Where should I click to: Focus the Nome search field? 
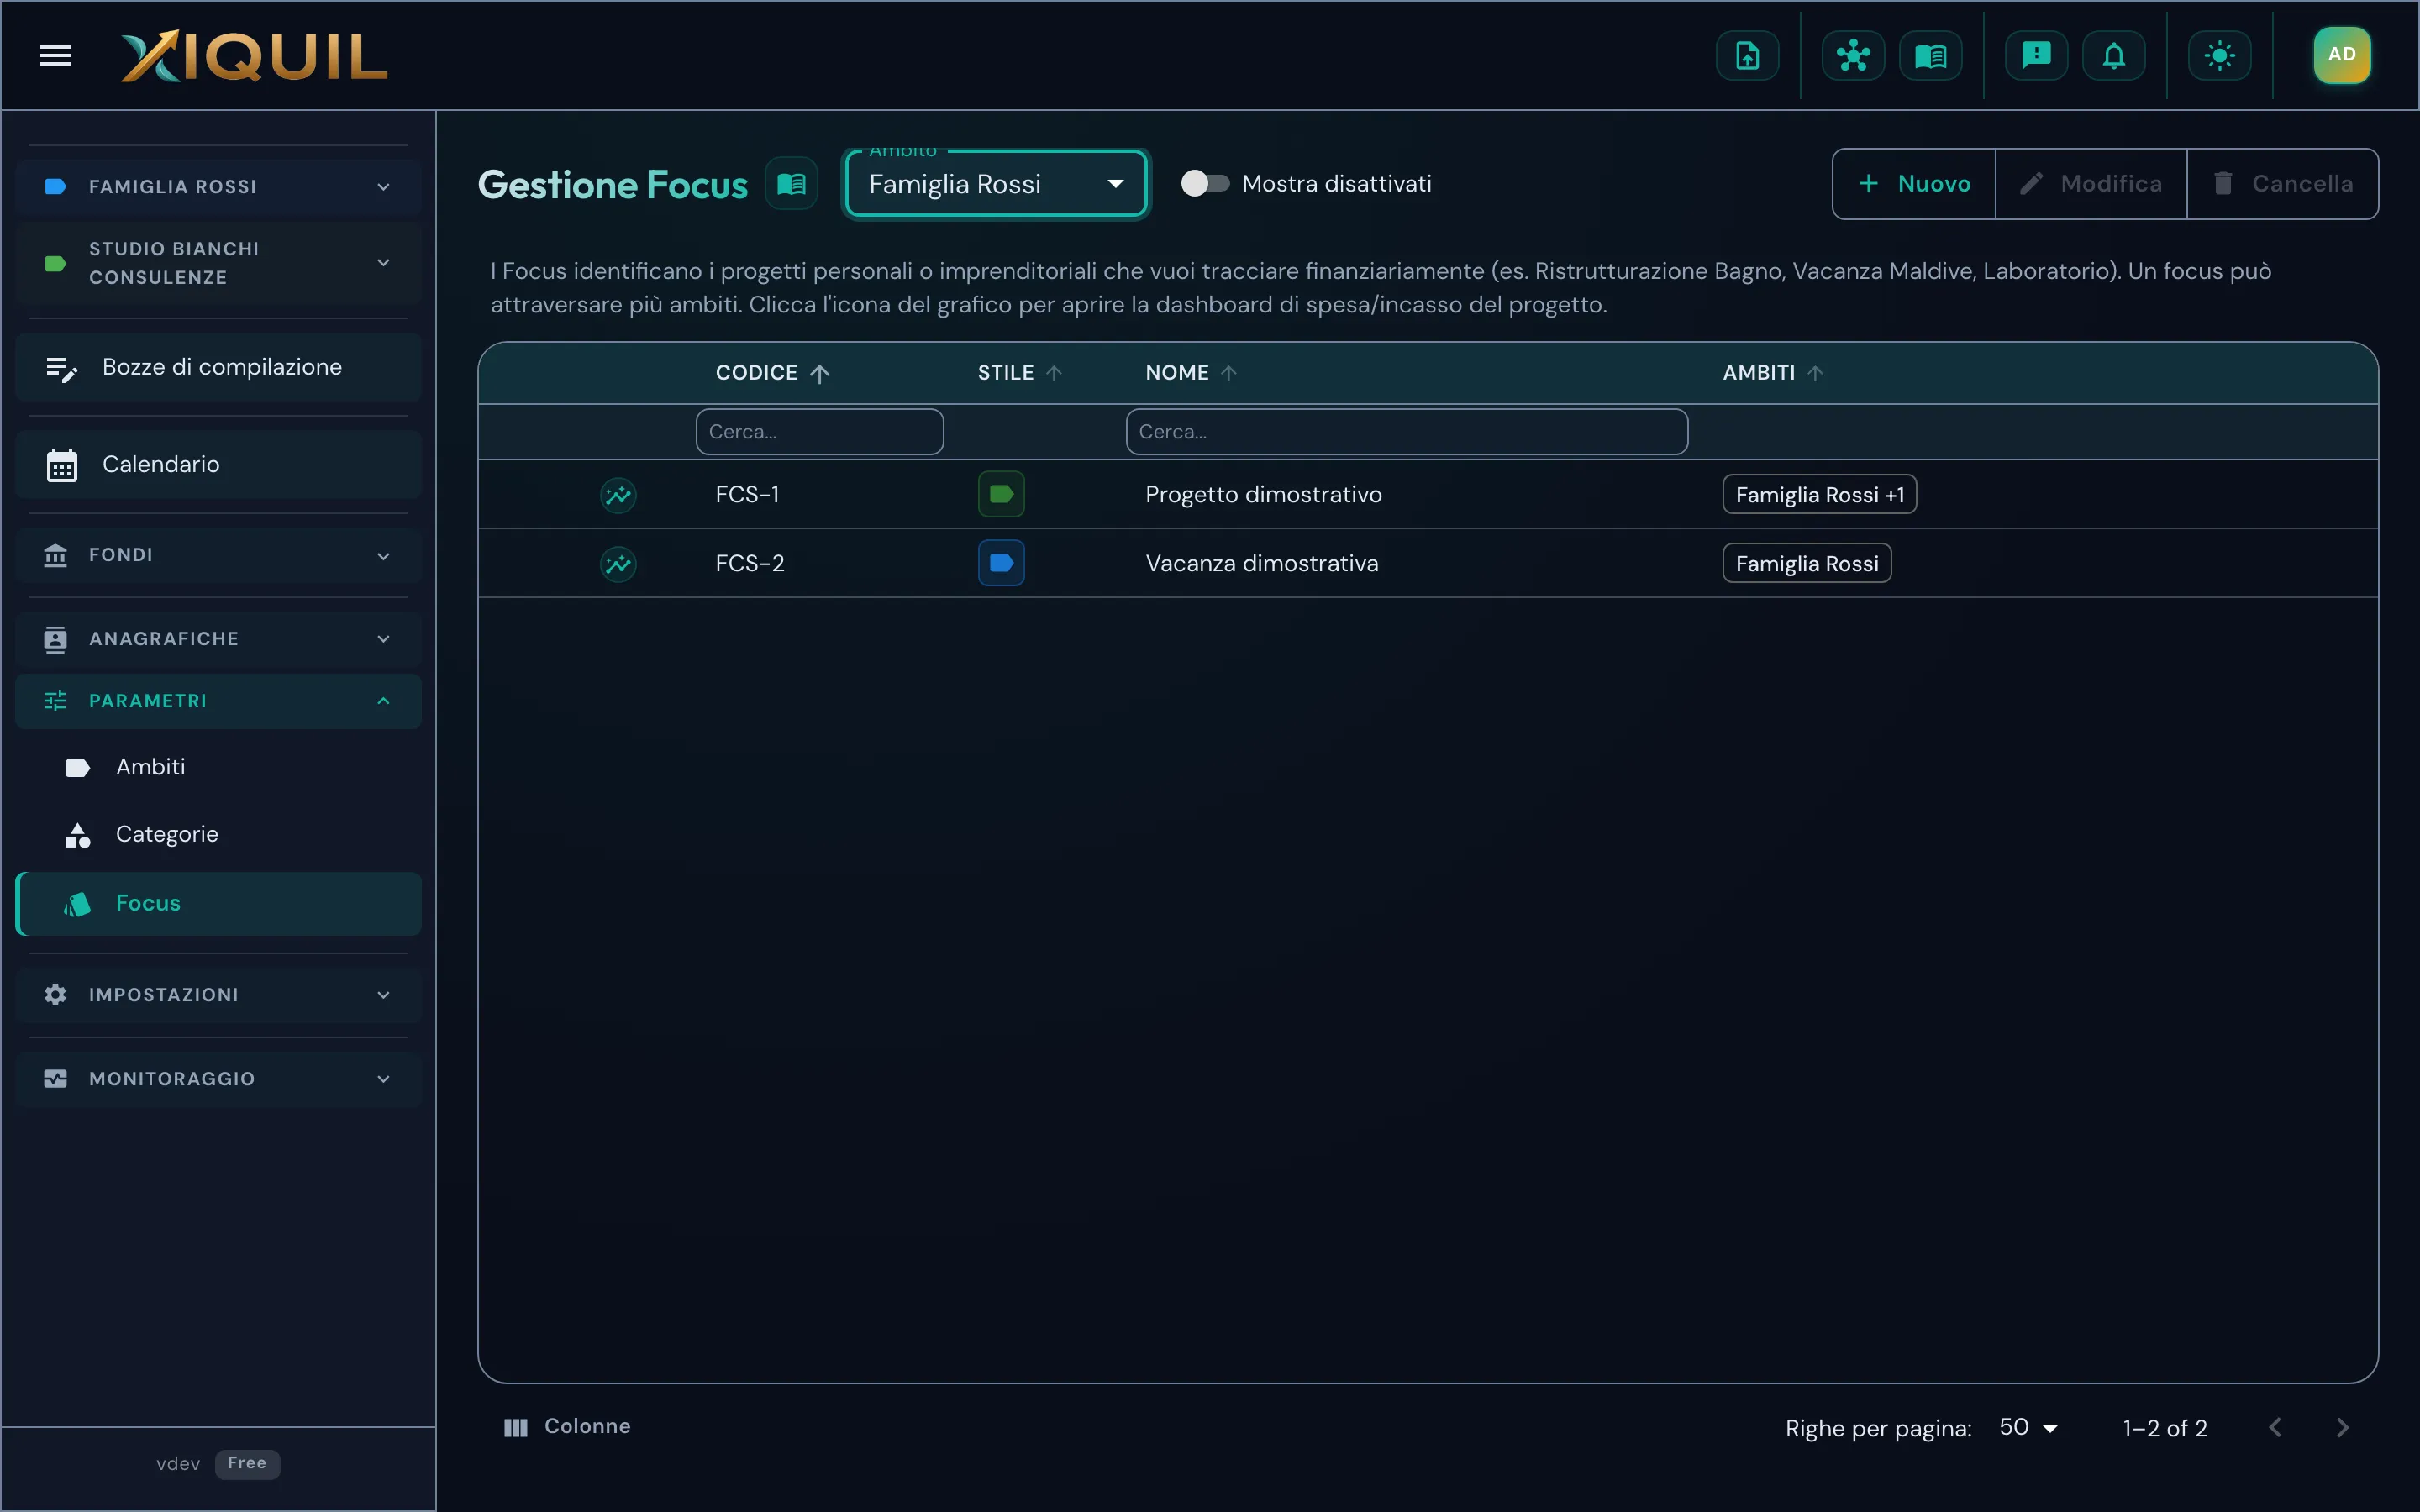coord(1407,432)
